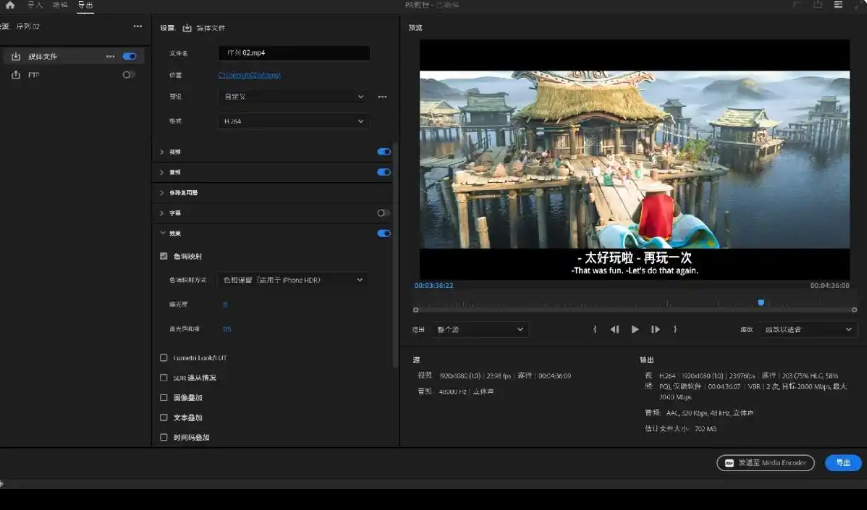Image resolution: width=867 pixels, height=510 pixels.
Task: Set the out point bracket marker
Action: pos(675,329)
